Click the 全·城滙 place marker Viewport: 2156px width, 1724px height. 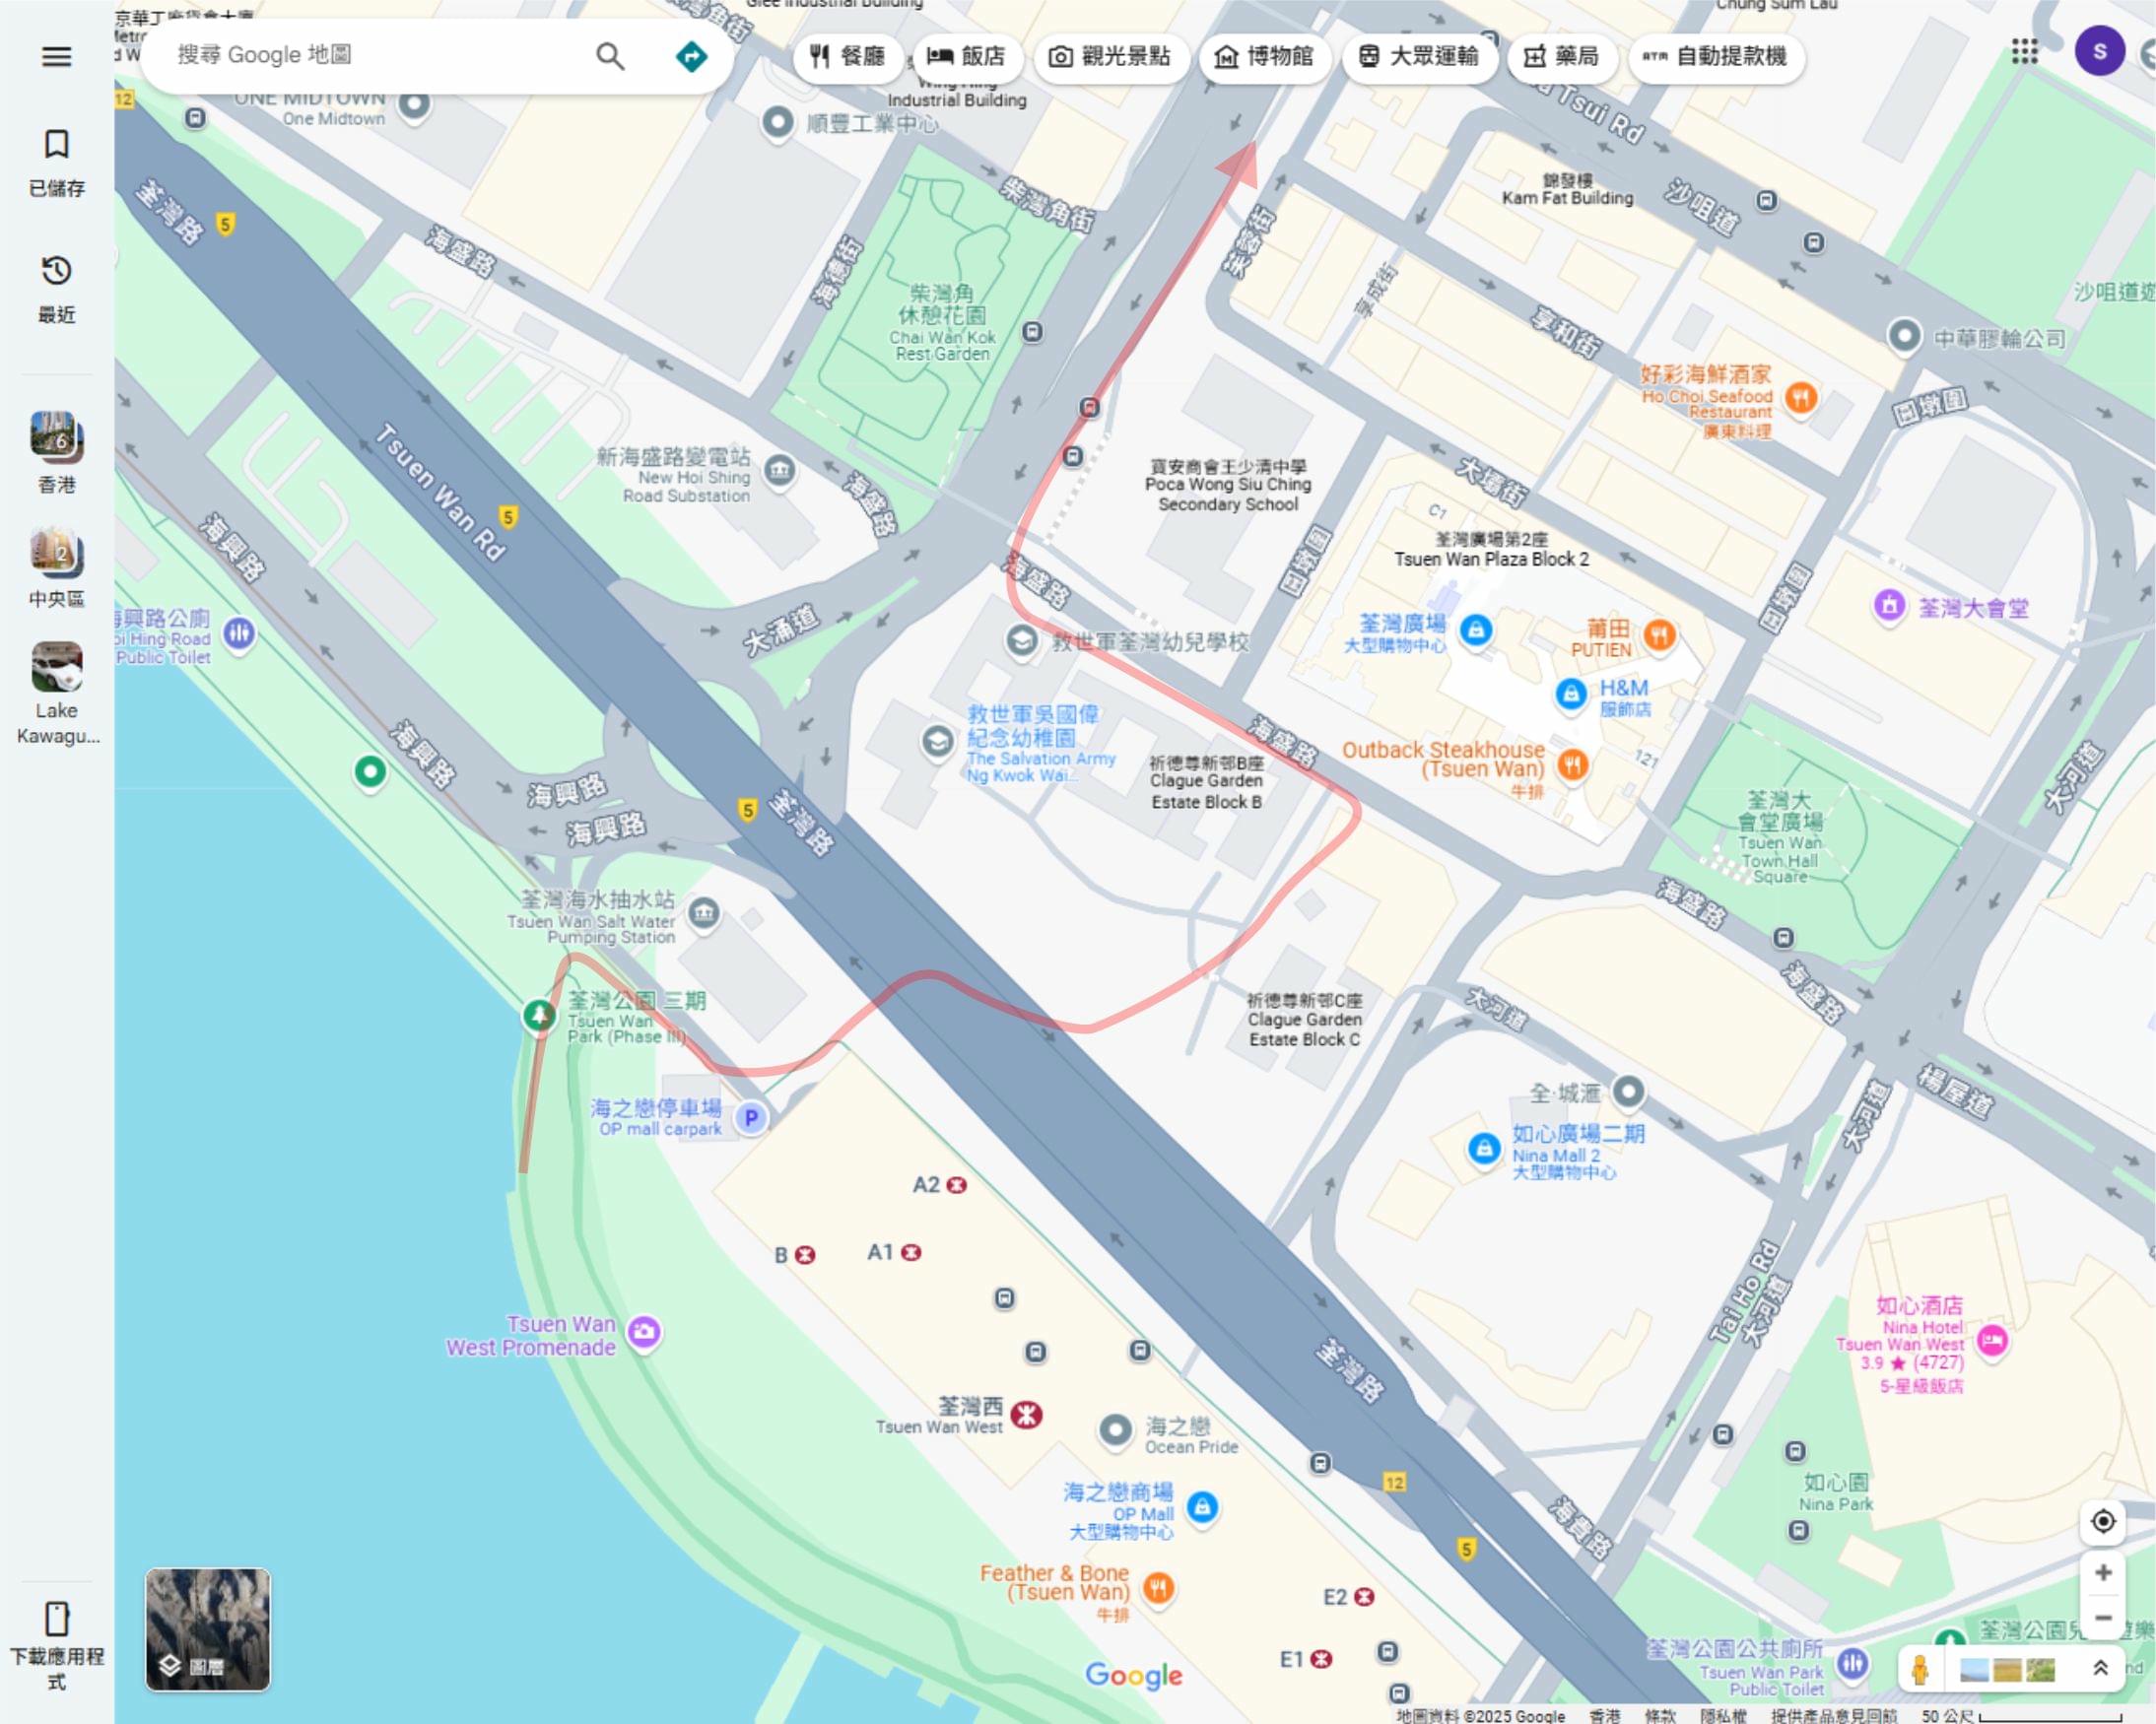pos(1628,1091)
